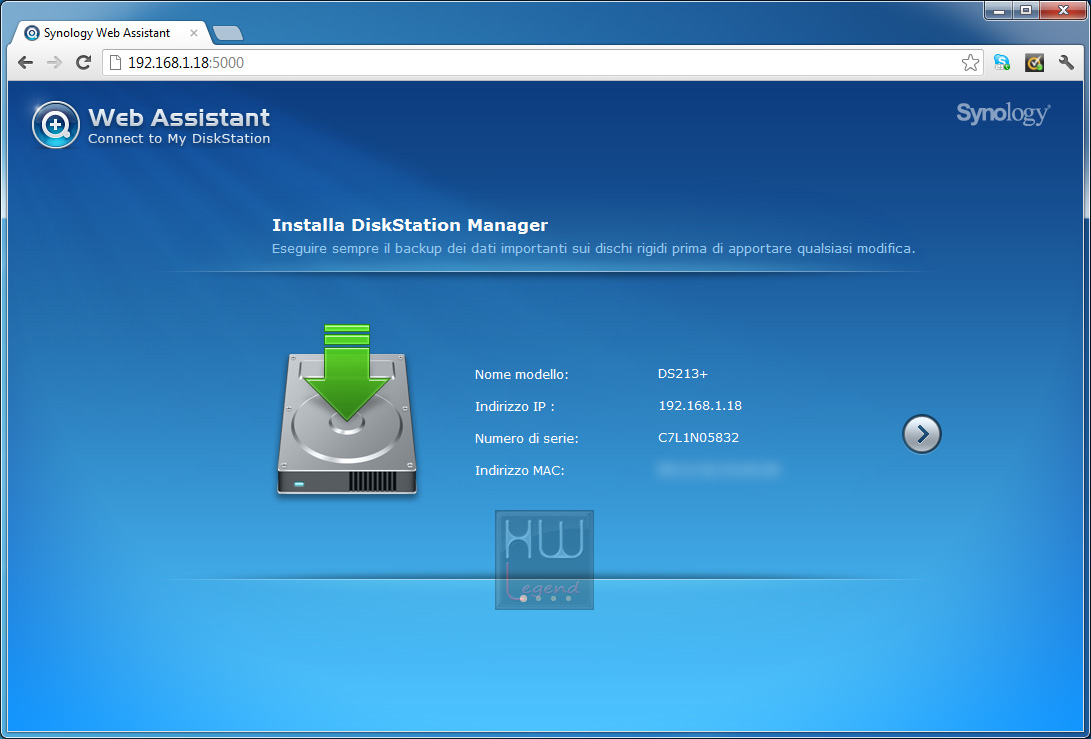Click the Synology brand logo
1091x739 pixels.
coord(1003,113)
